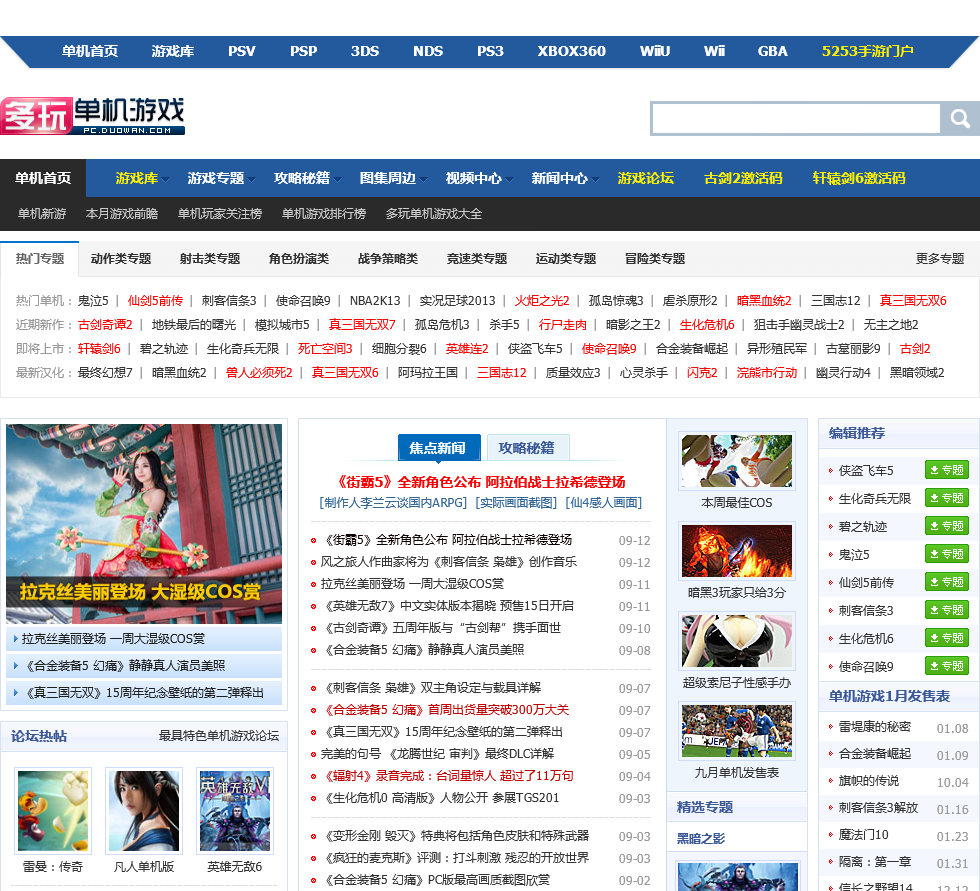Image resolution: width=980 pixels, height=891 pixels.
Task: Open PSV in the top bar
Action: (x=242, y=51)
